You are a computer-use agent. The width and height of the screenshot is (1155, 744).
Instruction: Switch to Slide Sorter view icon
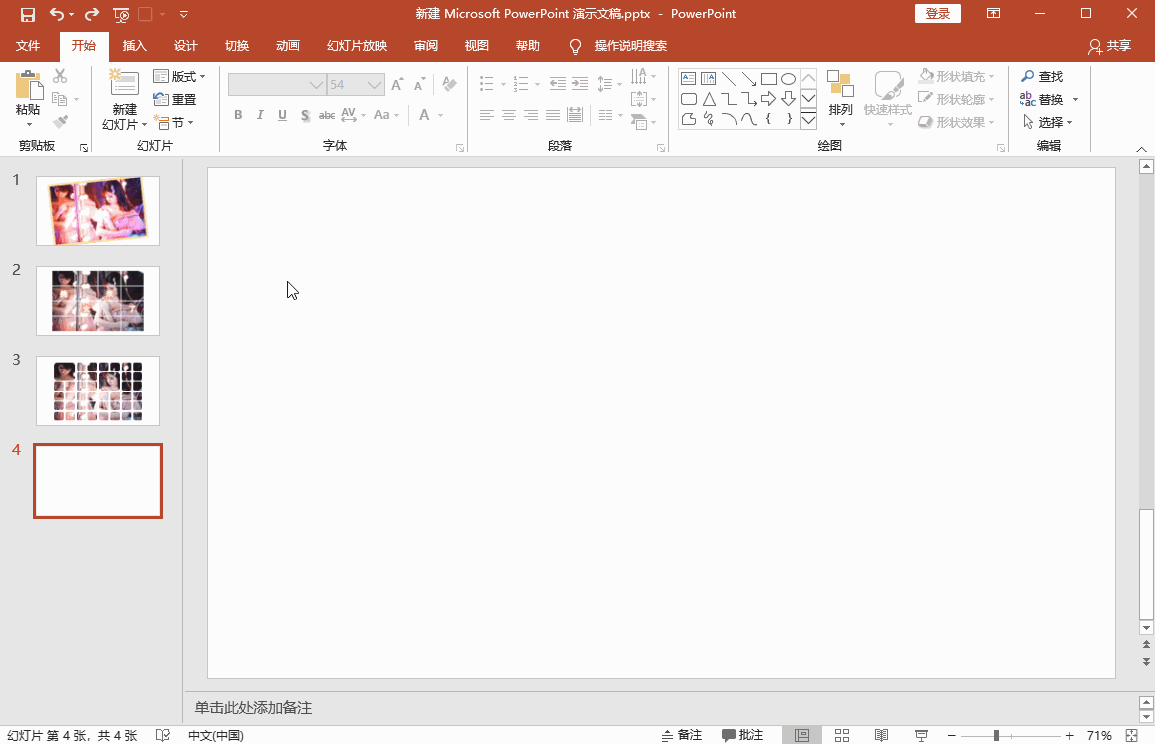842,735
